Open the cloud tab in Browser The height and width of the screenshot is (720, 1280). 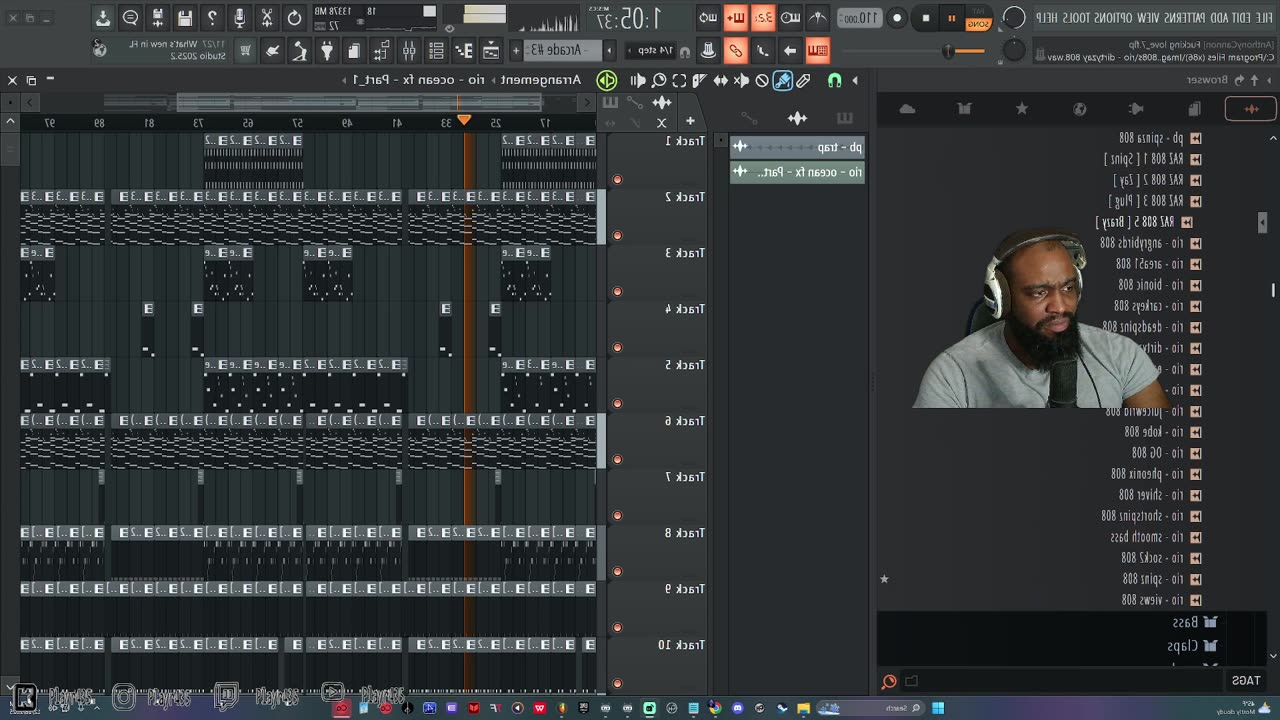pyautogui.click(x=907, y=109)
